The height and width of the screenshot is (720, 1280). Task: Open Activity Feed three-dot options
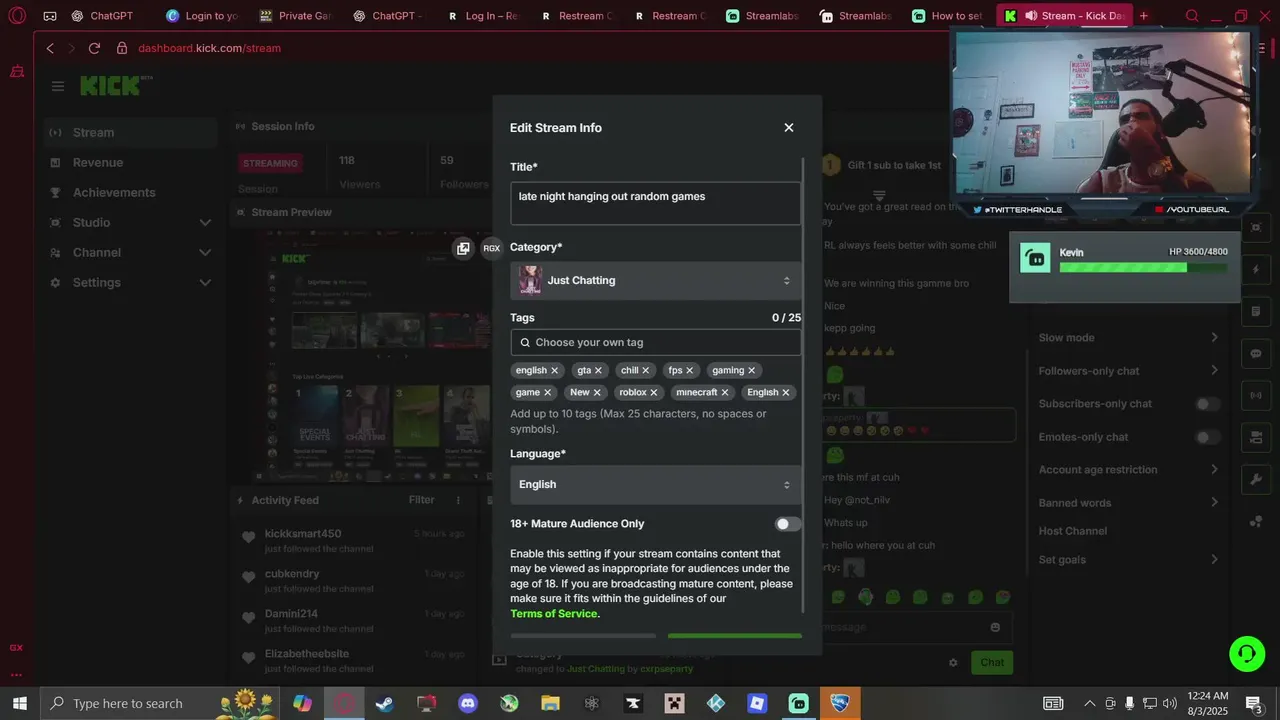point(459,500)
